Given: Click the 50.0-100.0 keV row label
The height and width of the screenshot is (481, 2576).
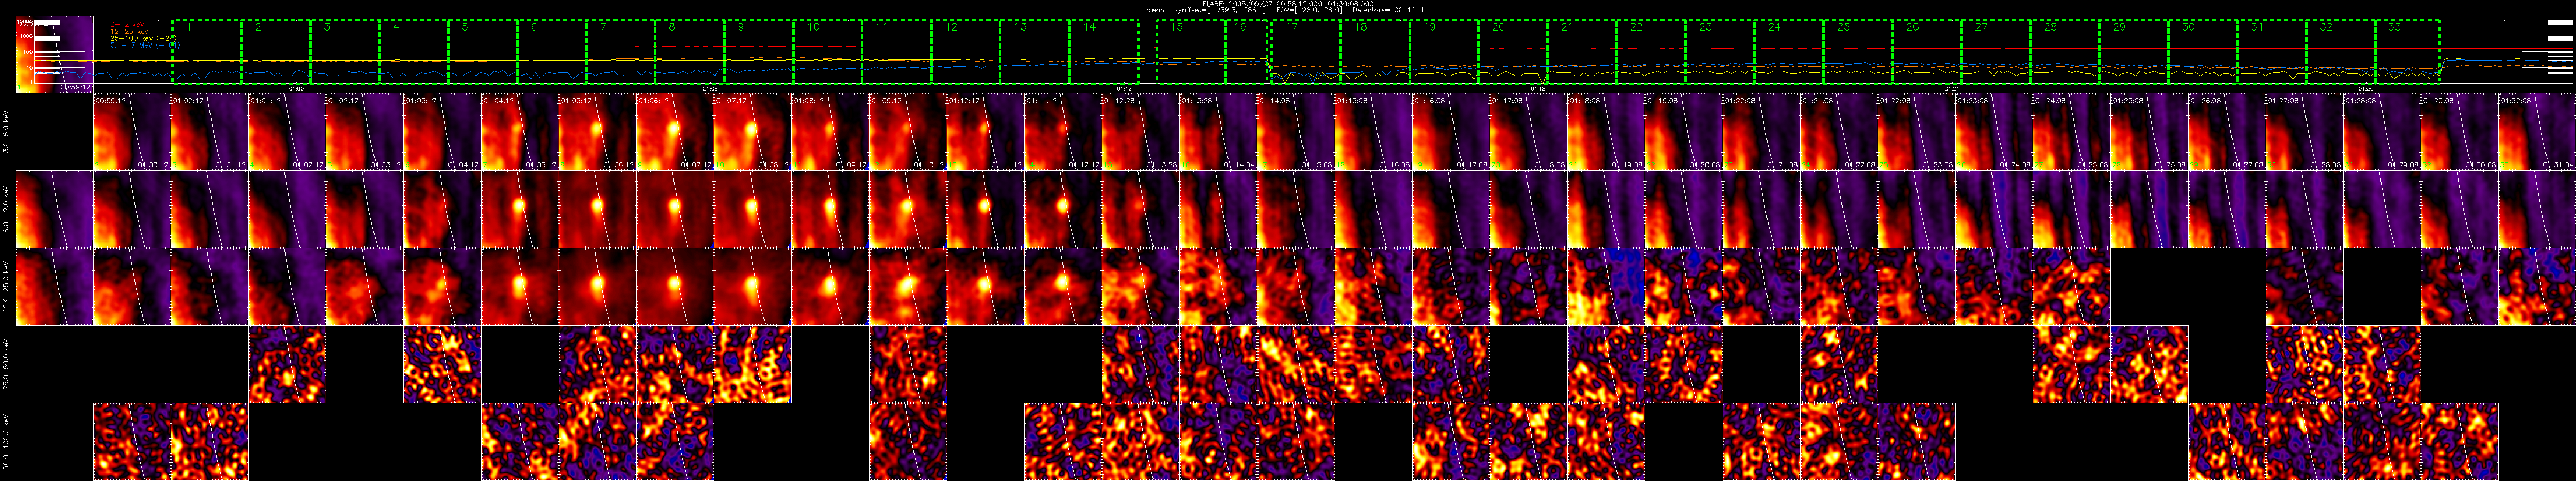Looking at the screenshot, I should pyautogui.click(x=7, y=442).
